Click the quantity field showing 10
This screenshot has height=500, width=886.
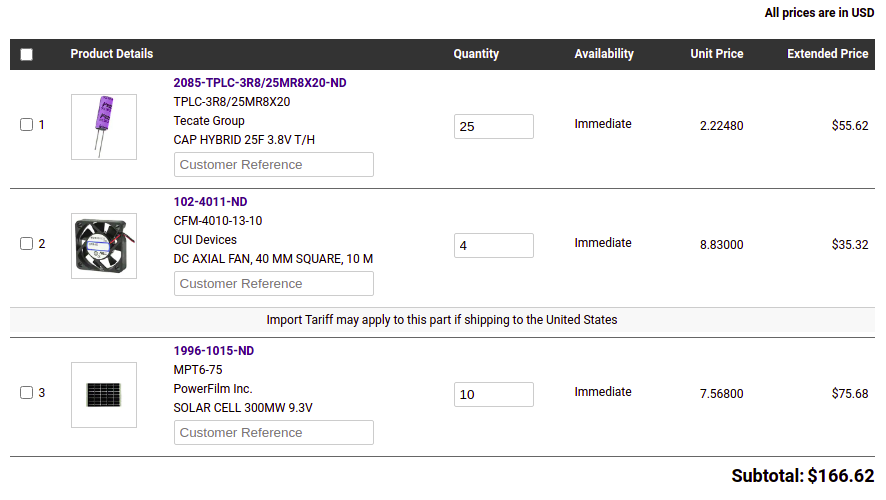[493, 394]
